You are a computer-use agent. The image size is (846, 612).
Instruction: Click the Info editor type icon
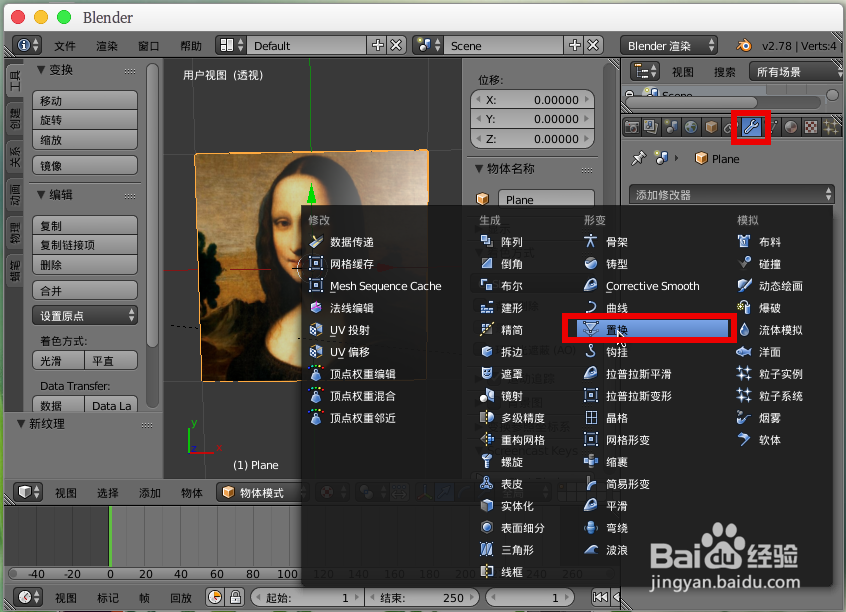click(28, 45)
